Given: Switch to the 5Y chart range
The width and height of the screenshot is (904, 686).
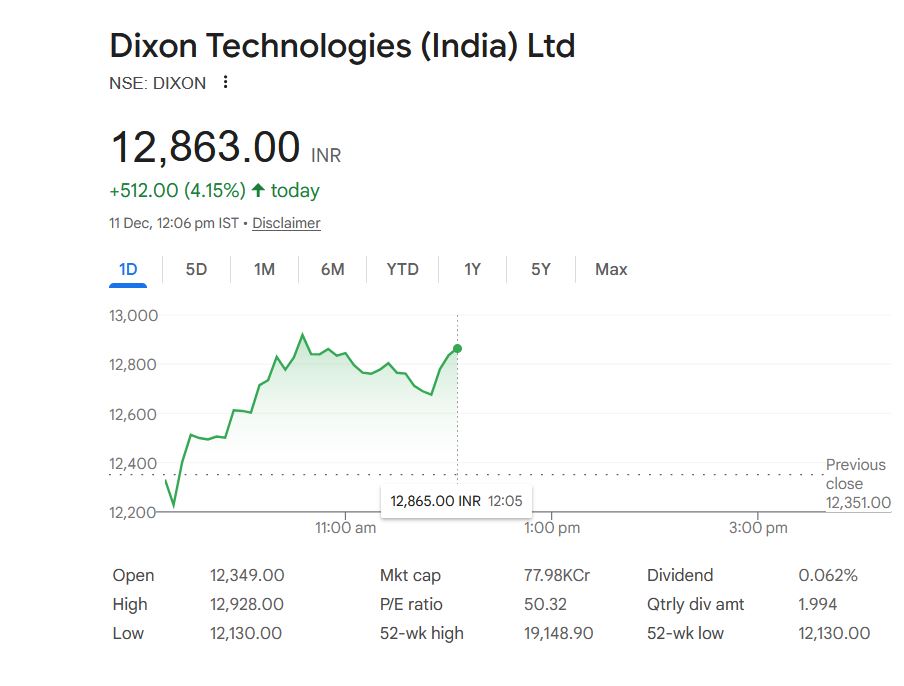Looking at the screenshot, I should (x=541, y=269).
